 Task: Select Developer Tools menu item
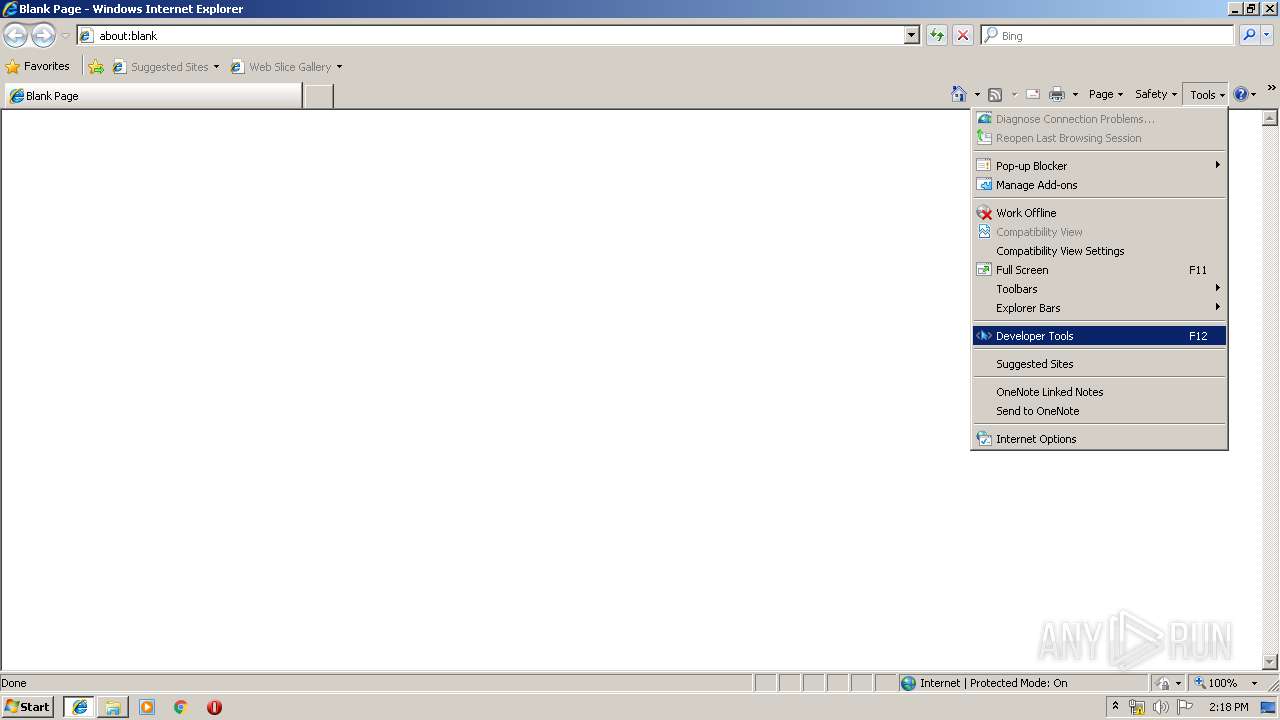[x=1099, y=336]
